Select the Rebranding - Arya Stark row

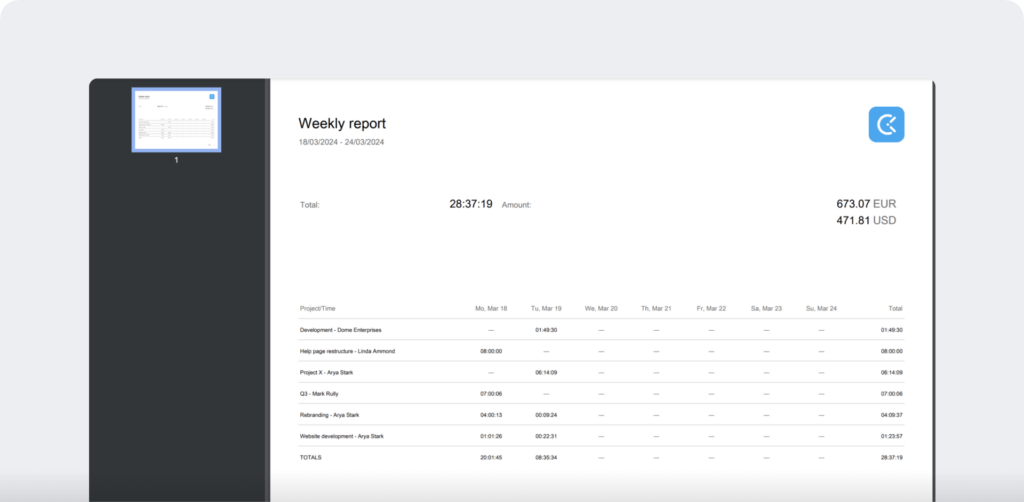click(x=328, y=415)
